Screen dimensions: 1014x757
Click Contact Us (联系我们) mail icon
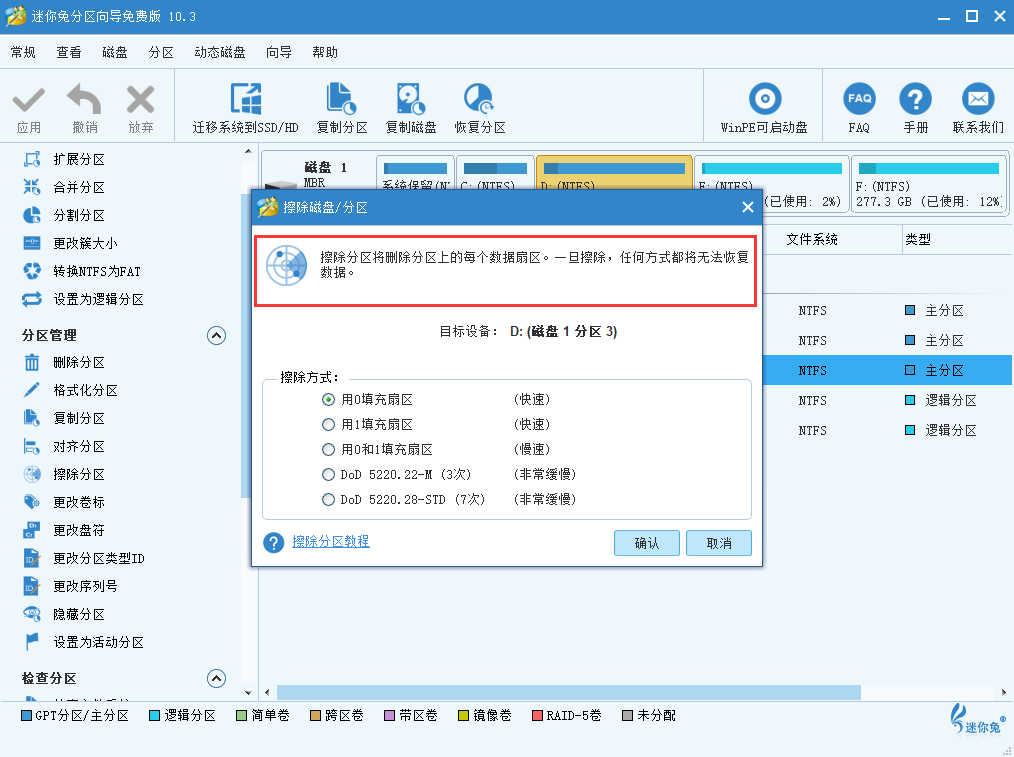click(978, 99)
